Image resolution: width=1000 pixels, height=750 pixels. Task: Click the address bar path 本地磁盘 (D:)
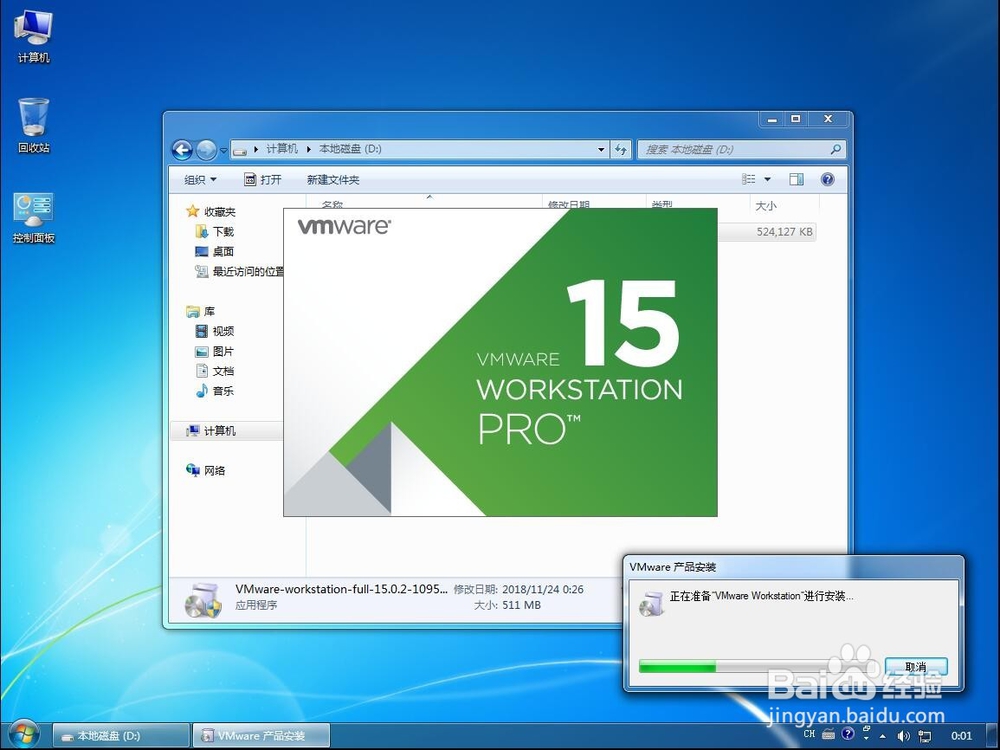350,149
